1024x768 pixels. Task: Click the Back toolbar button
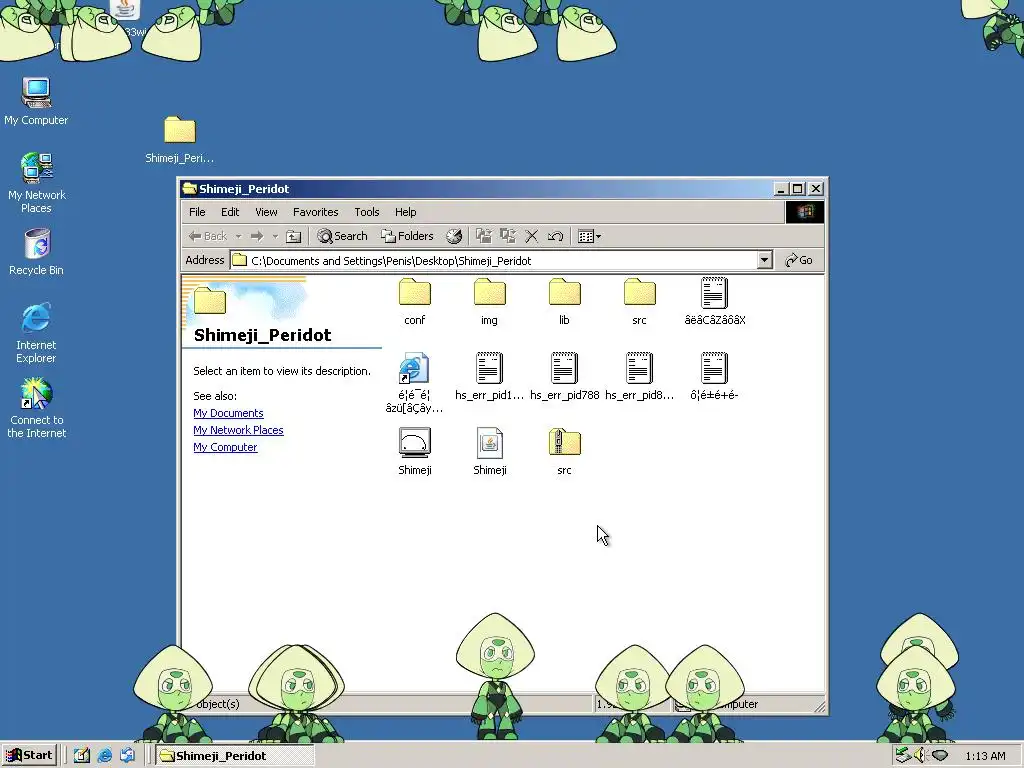pos(208,236)
